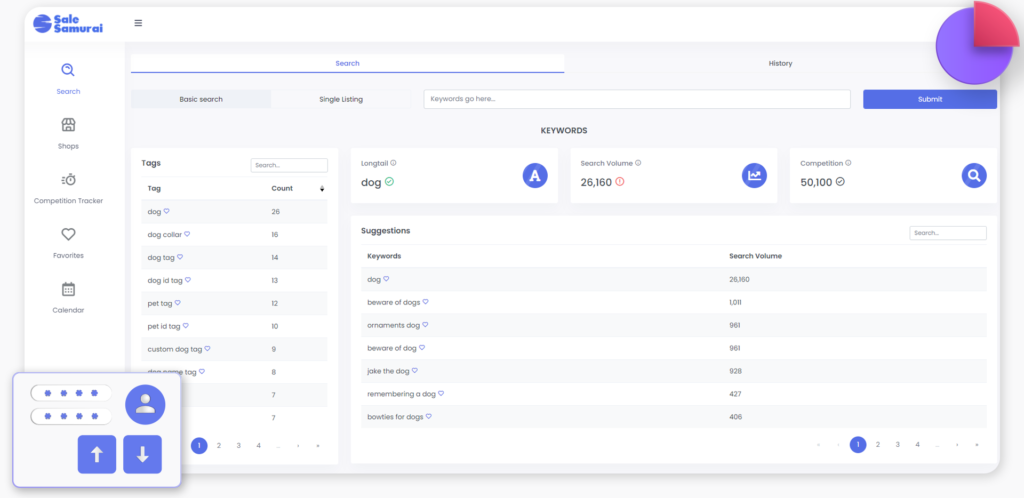The height and width of the screenshot is (498, 1024).
Task: Go to page 2 of Tags
Action: (x=219, y=446)
